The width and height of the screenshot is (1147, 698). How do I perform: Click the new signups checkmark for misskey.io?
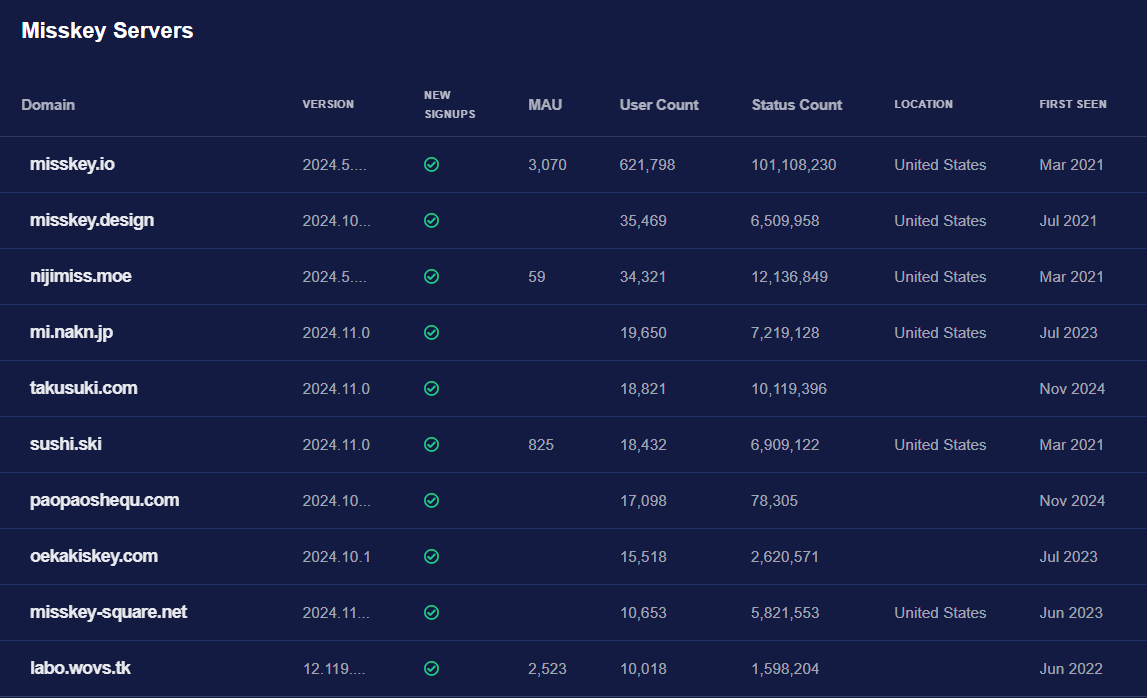tap(432, 165)
